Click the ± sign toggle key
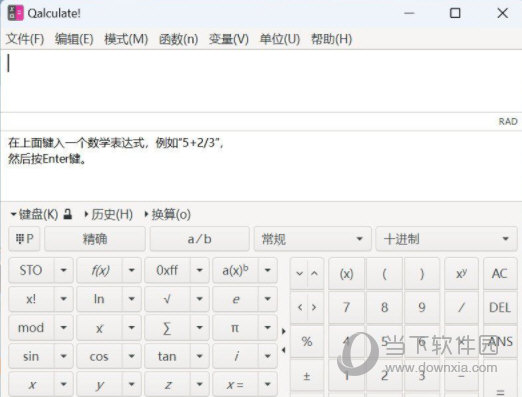 click(x=307, y=376)
